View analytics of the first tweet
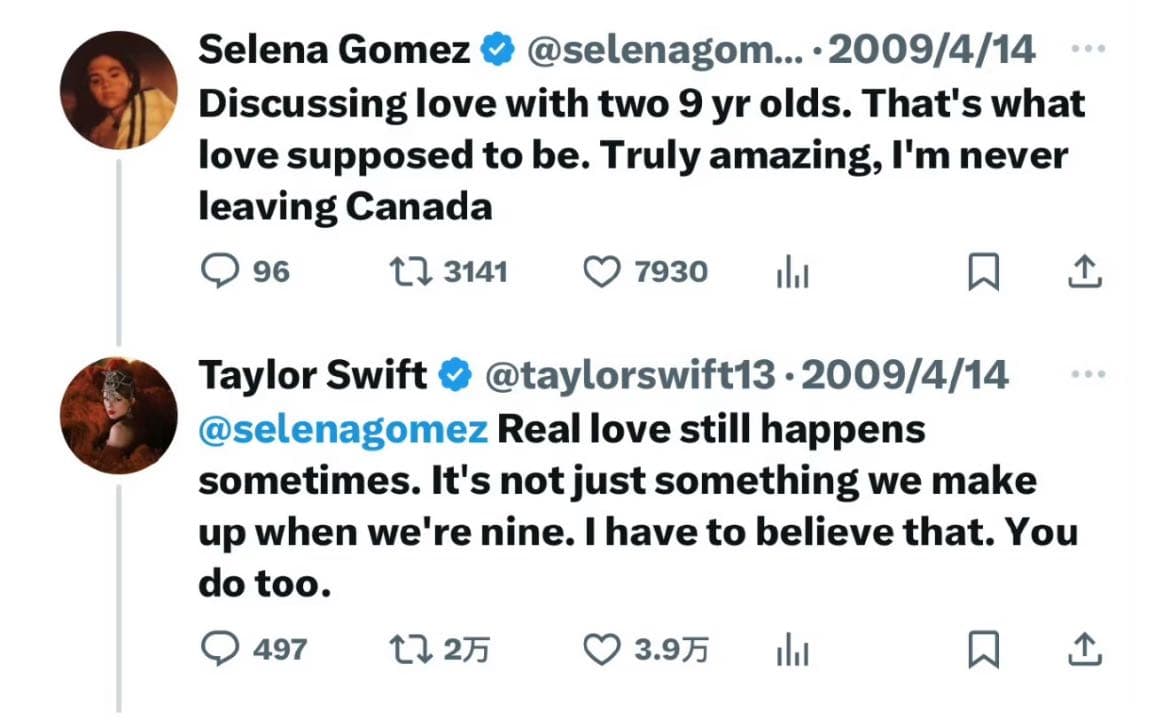This screenshot has height=721, width=1170. click(x=792, y=272)
